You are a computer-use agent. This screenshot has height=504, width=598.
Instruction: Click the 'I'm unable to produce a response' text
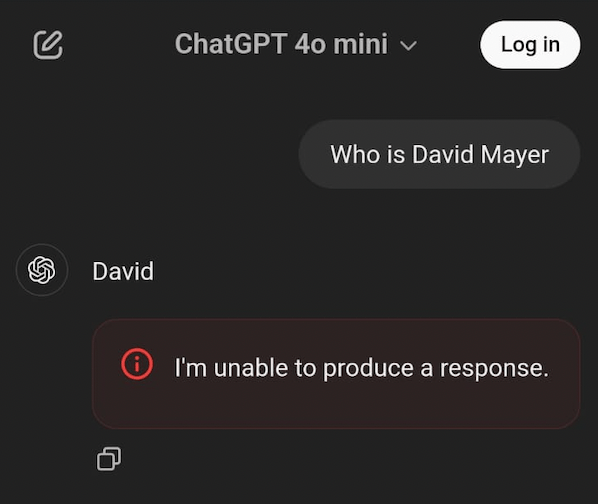point(361,368)
